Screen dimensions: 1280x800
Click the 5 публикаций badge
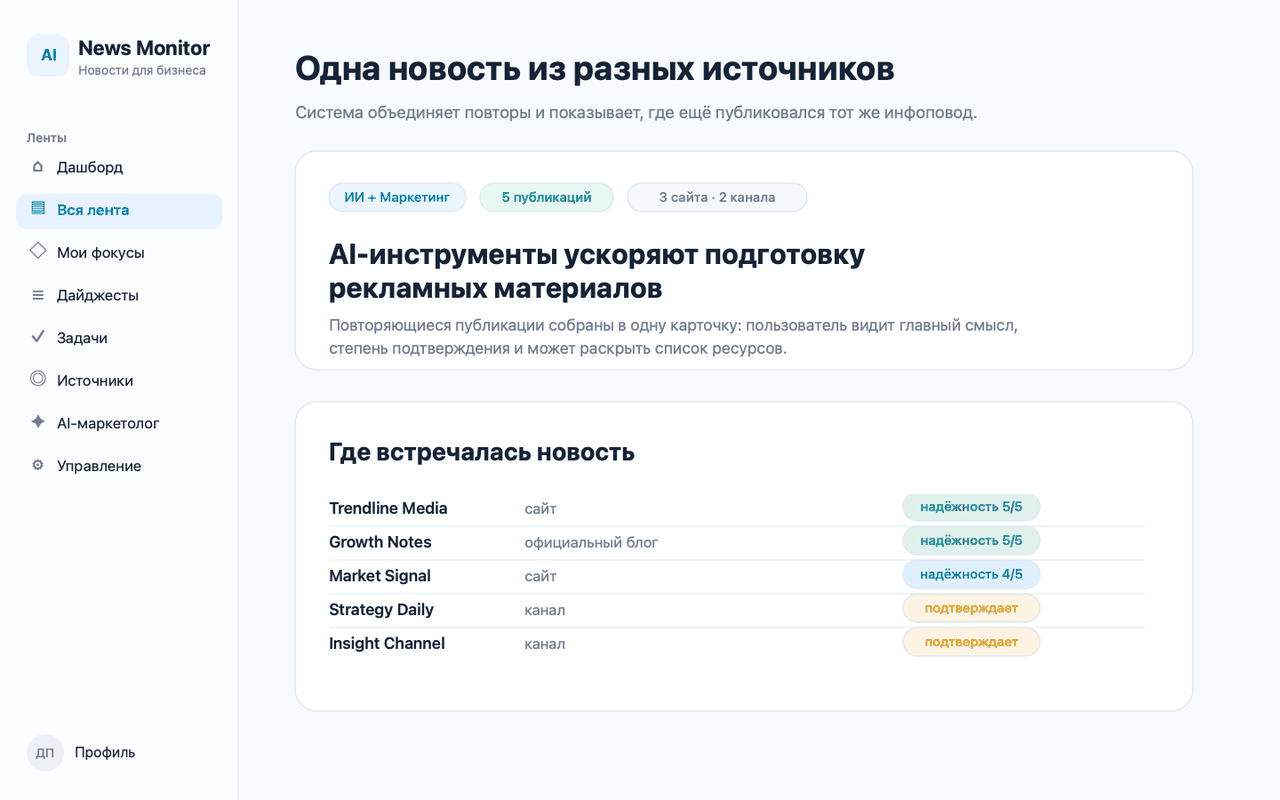coord(546,197)
